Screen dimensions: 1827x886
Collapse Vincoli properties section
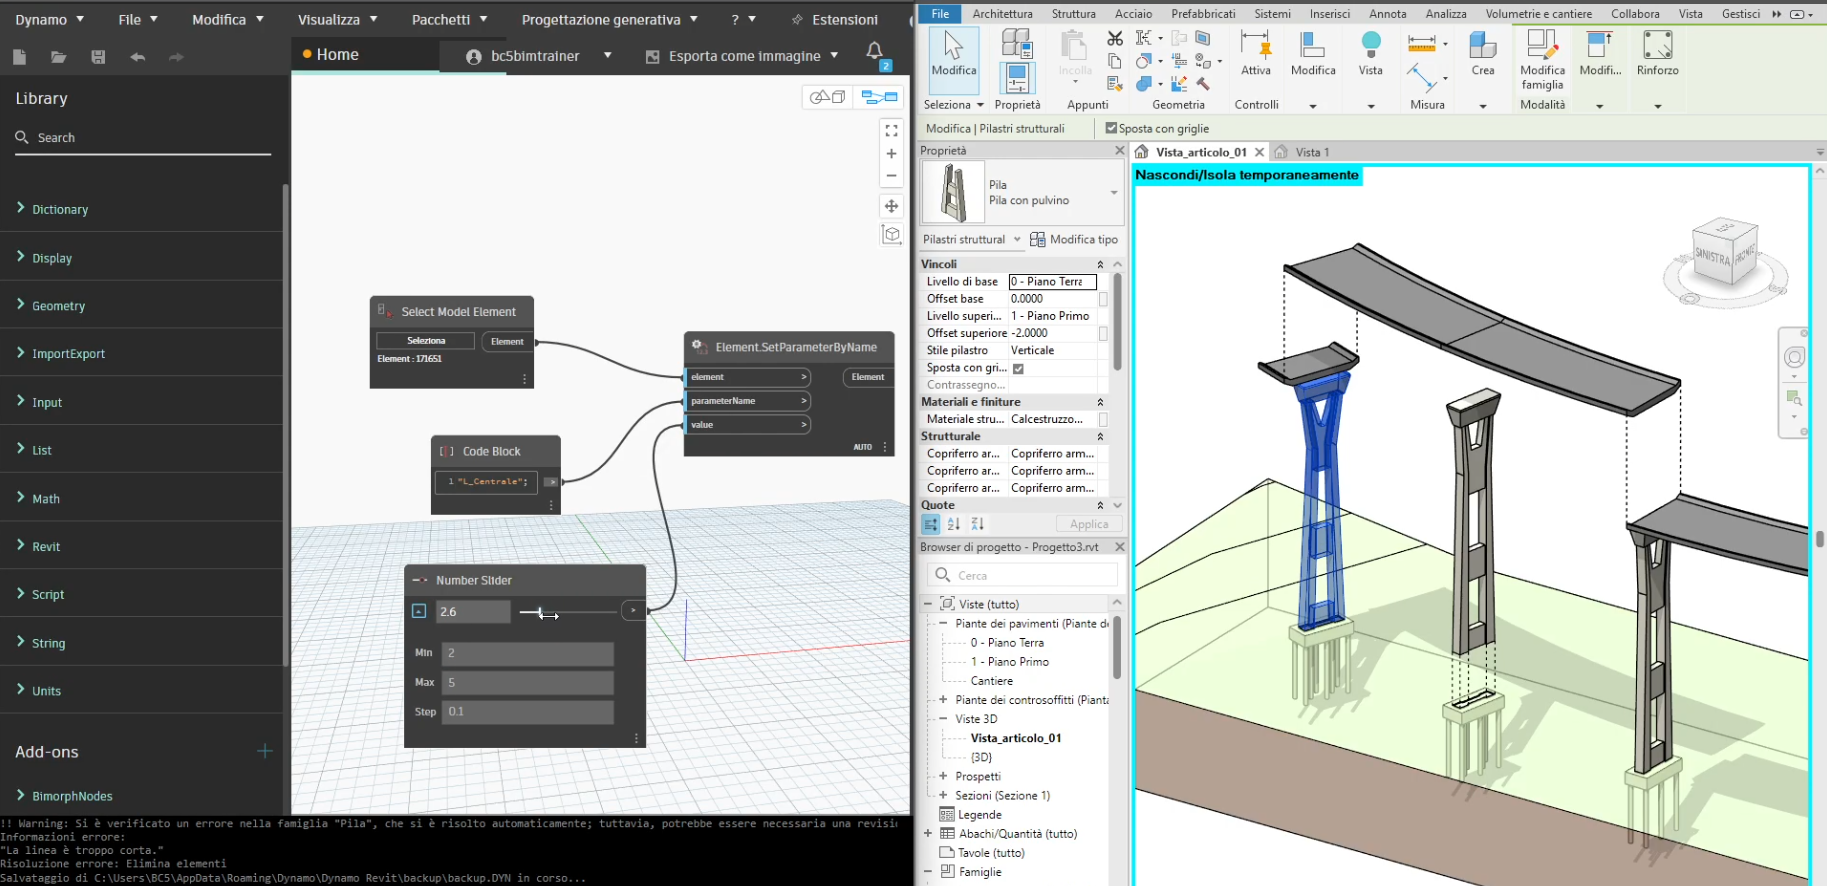(x=1100, y=264)
